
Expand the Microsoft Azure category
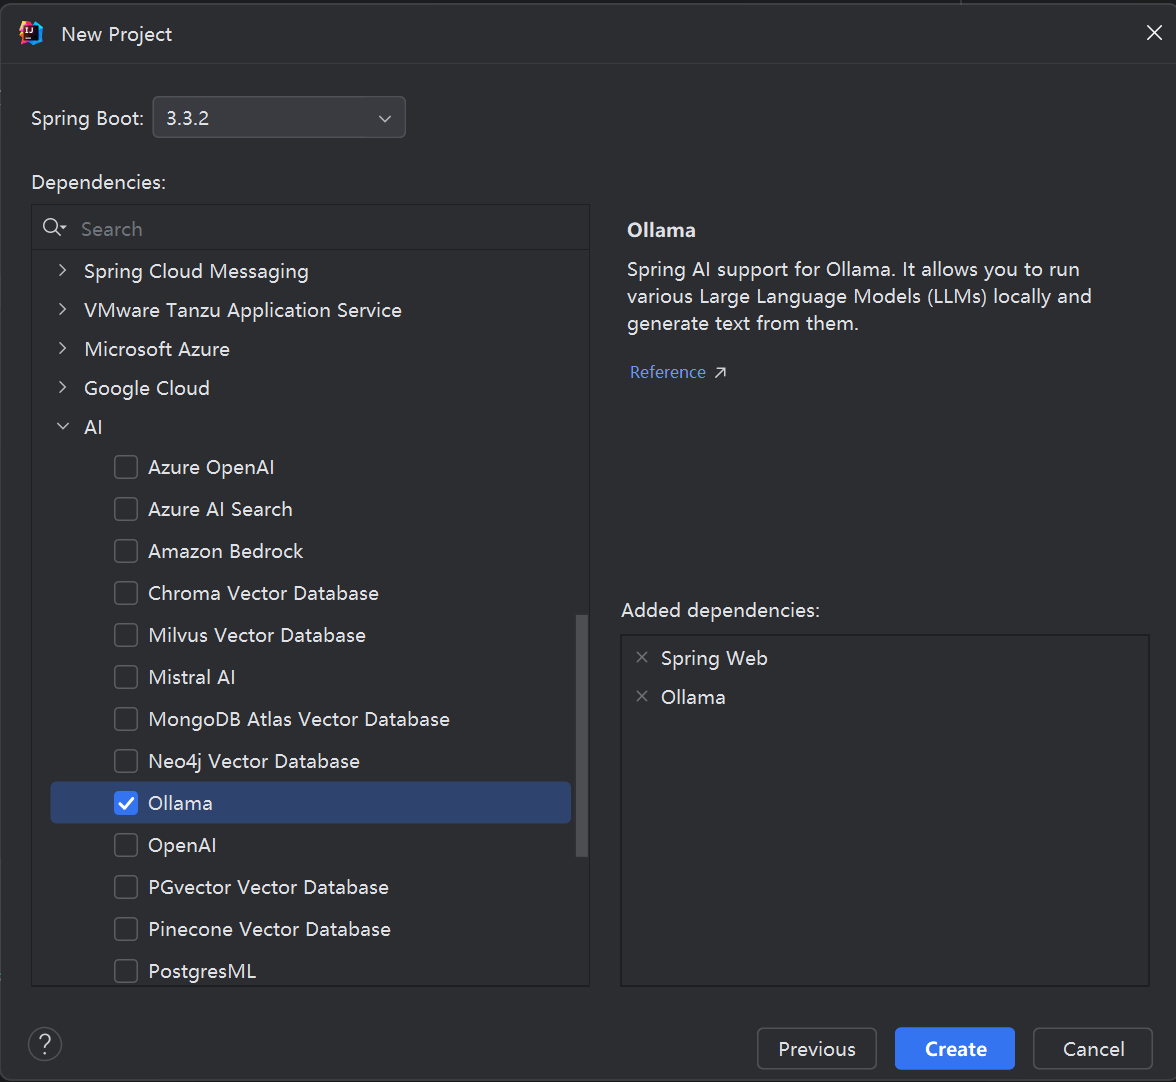pos(64,349)
